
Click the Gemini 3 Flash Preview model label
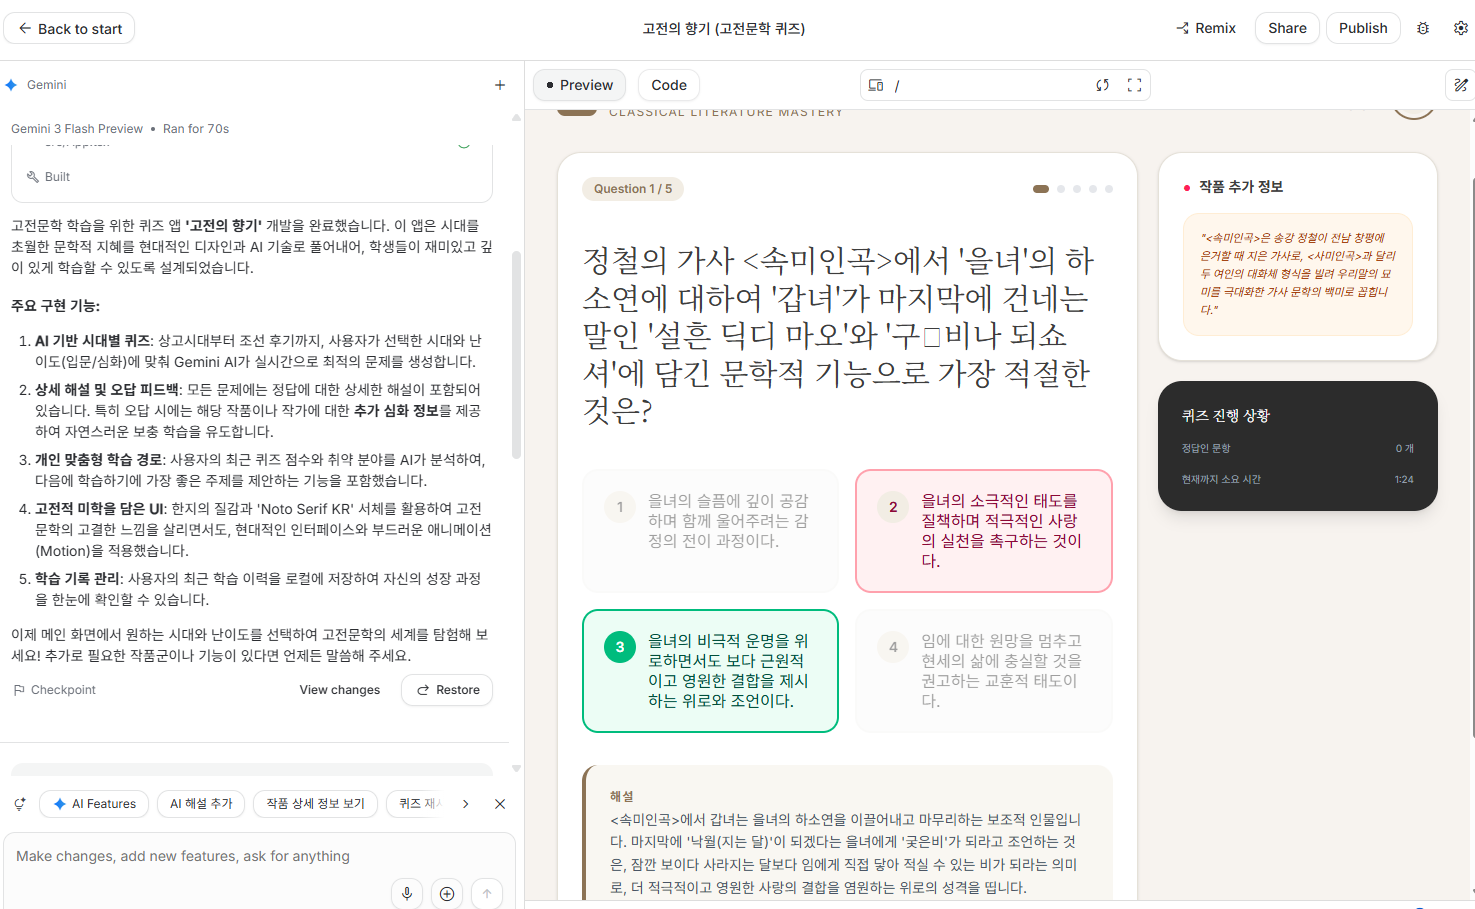77,129
